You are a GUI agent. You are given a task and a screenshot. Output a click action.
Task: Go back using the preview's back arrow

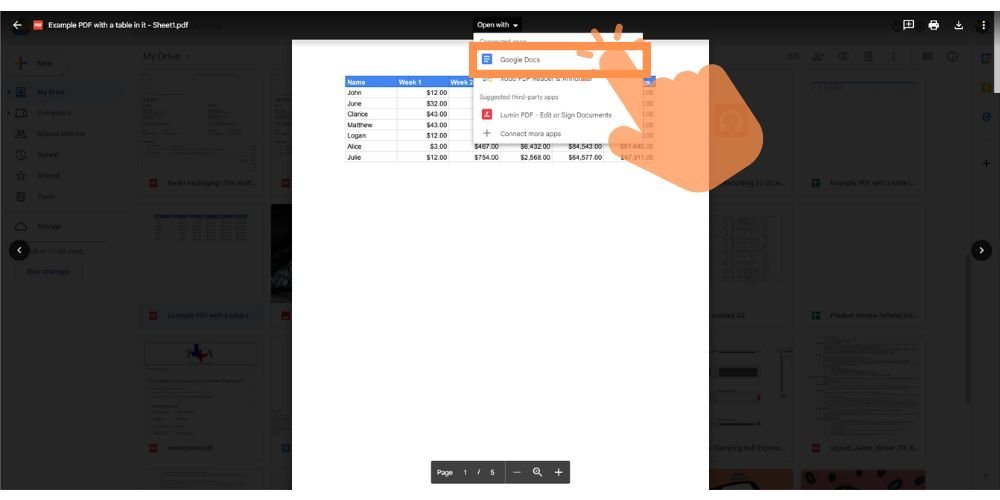coord(17,25)
